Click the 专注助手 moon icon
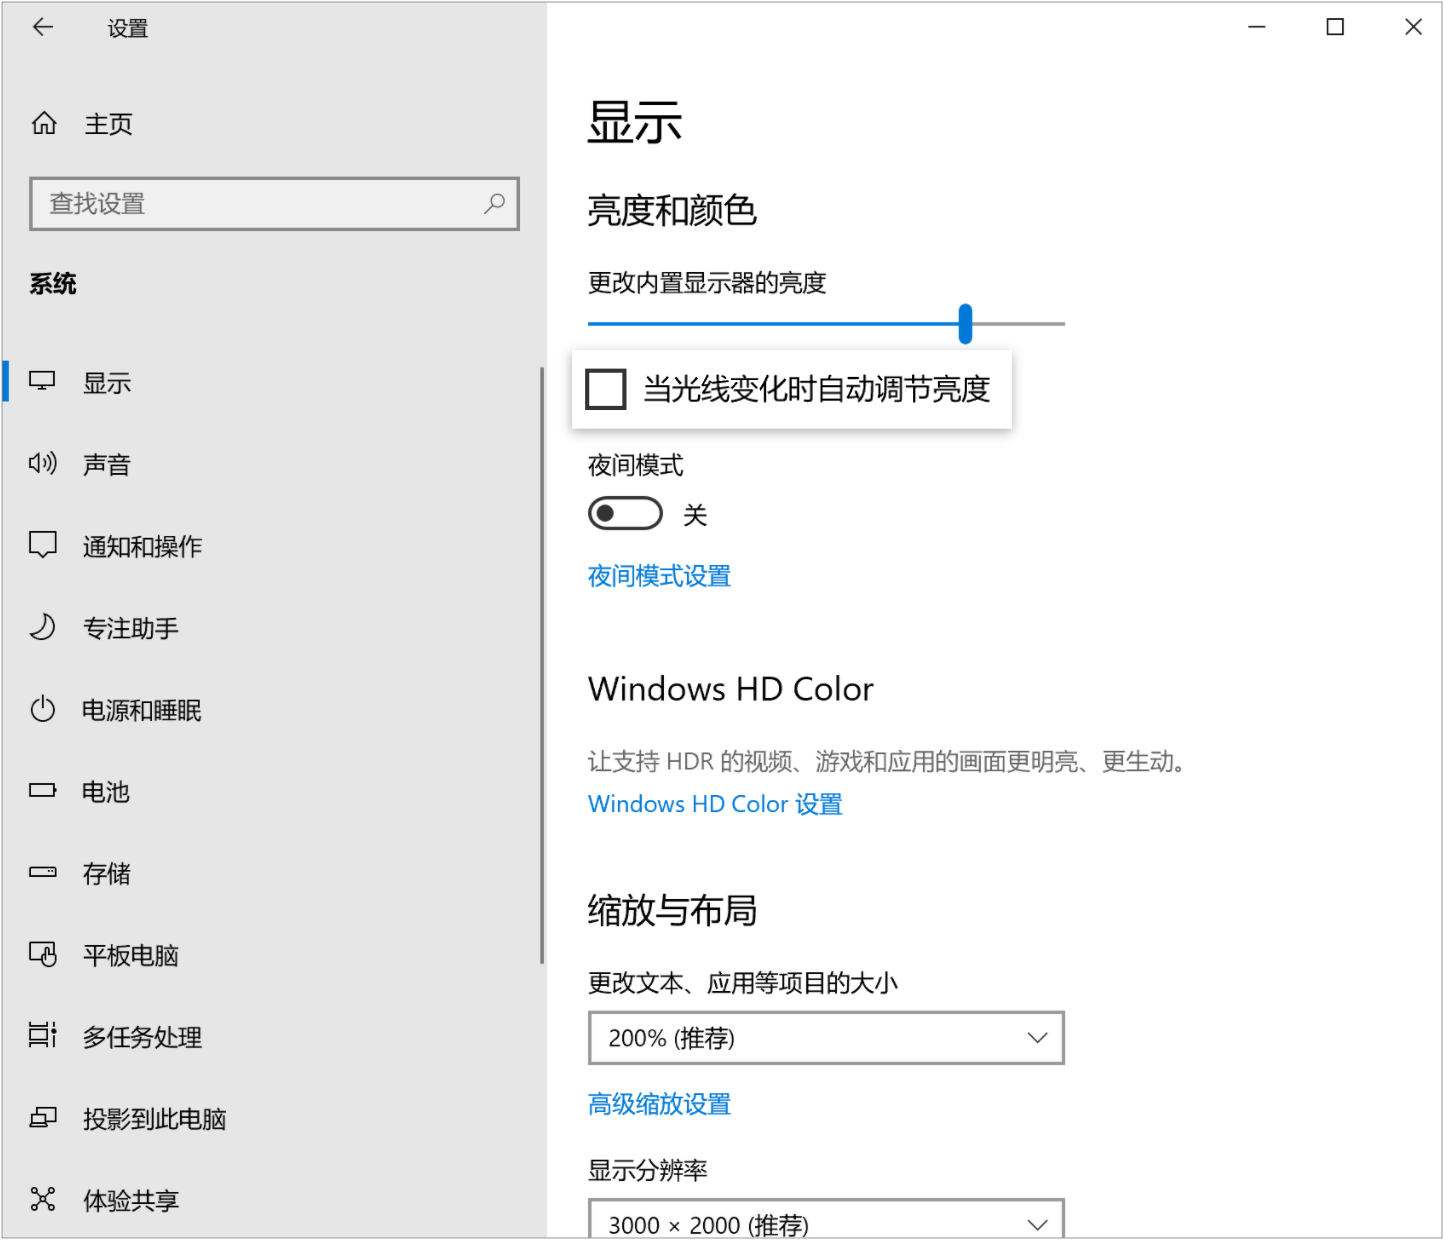The image size is (1444, 1240). (x=42, y=627)
